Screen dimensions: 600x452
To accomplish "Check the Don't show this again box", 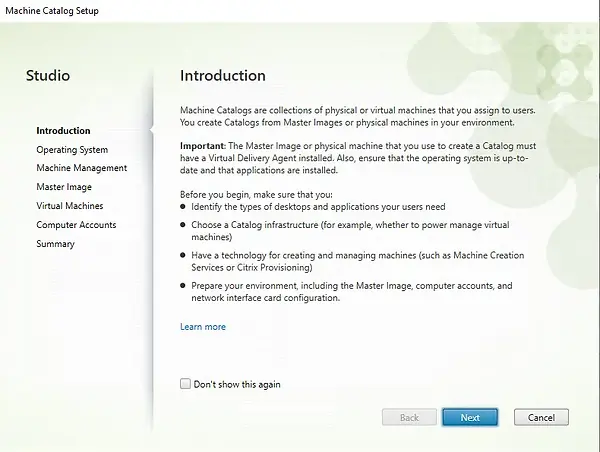I will [x=185, y=383].
